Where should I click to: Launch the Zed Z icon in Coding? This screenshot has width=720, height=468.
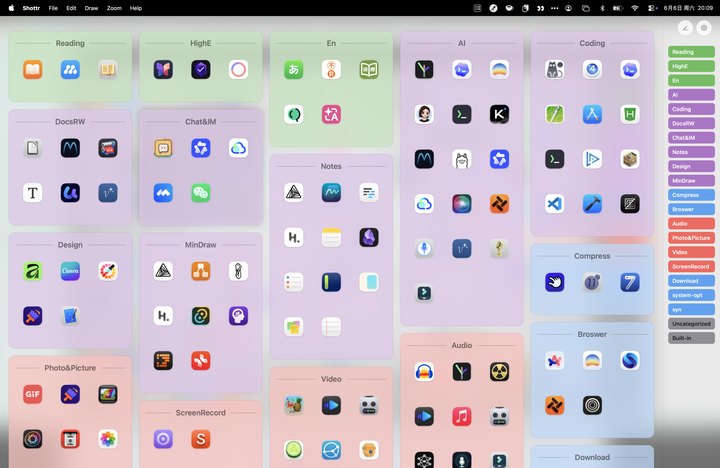click(630, 204)
